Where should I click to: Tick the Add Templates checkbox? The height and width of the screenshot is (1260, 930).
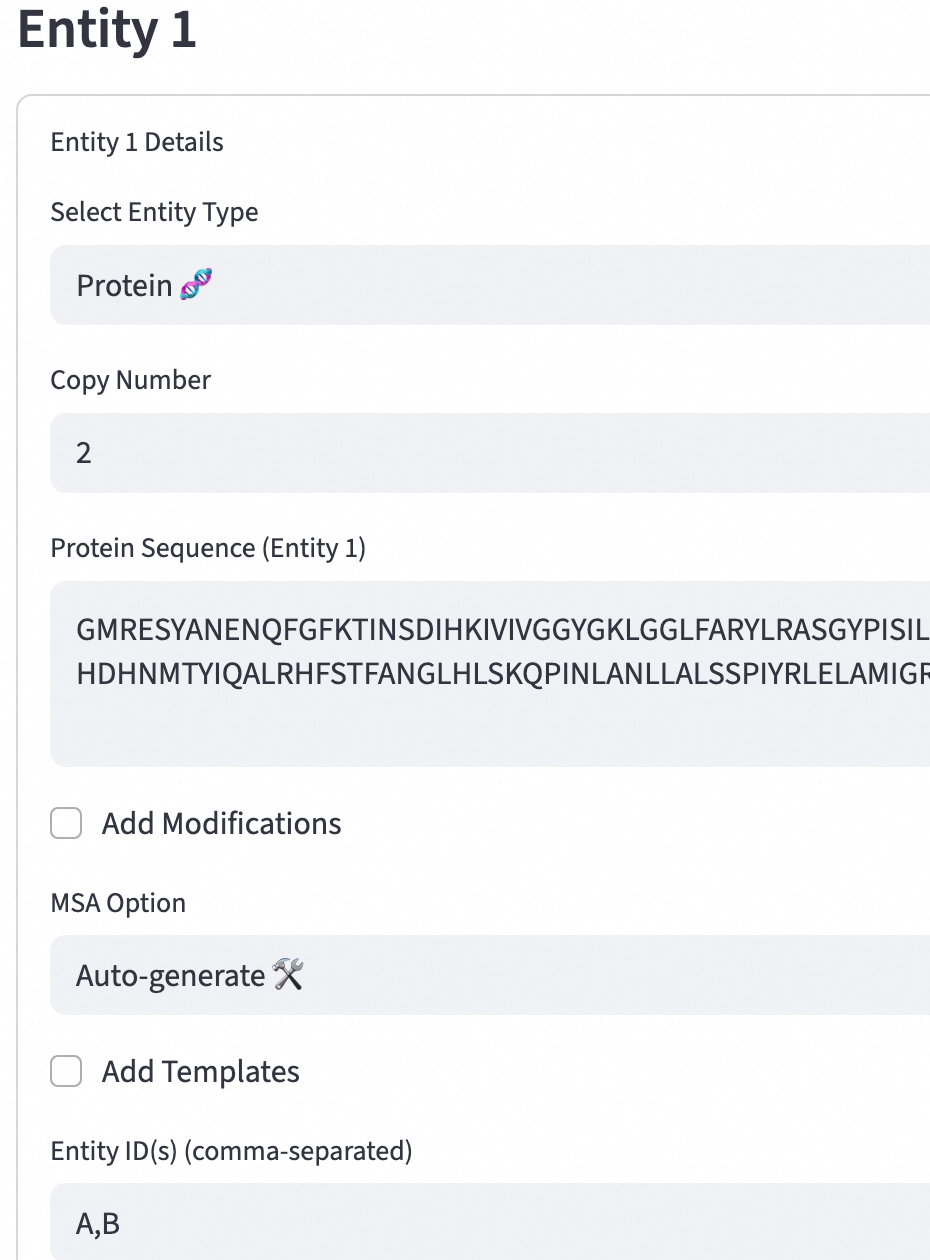[x=66, y=1072]
